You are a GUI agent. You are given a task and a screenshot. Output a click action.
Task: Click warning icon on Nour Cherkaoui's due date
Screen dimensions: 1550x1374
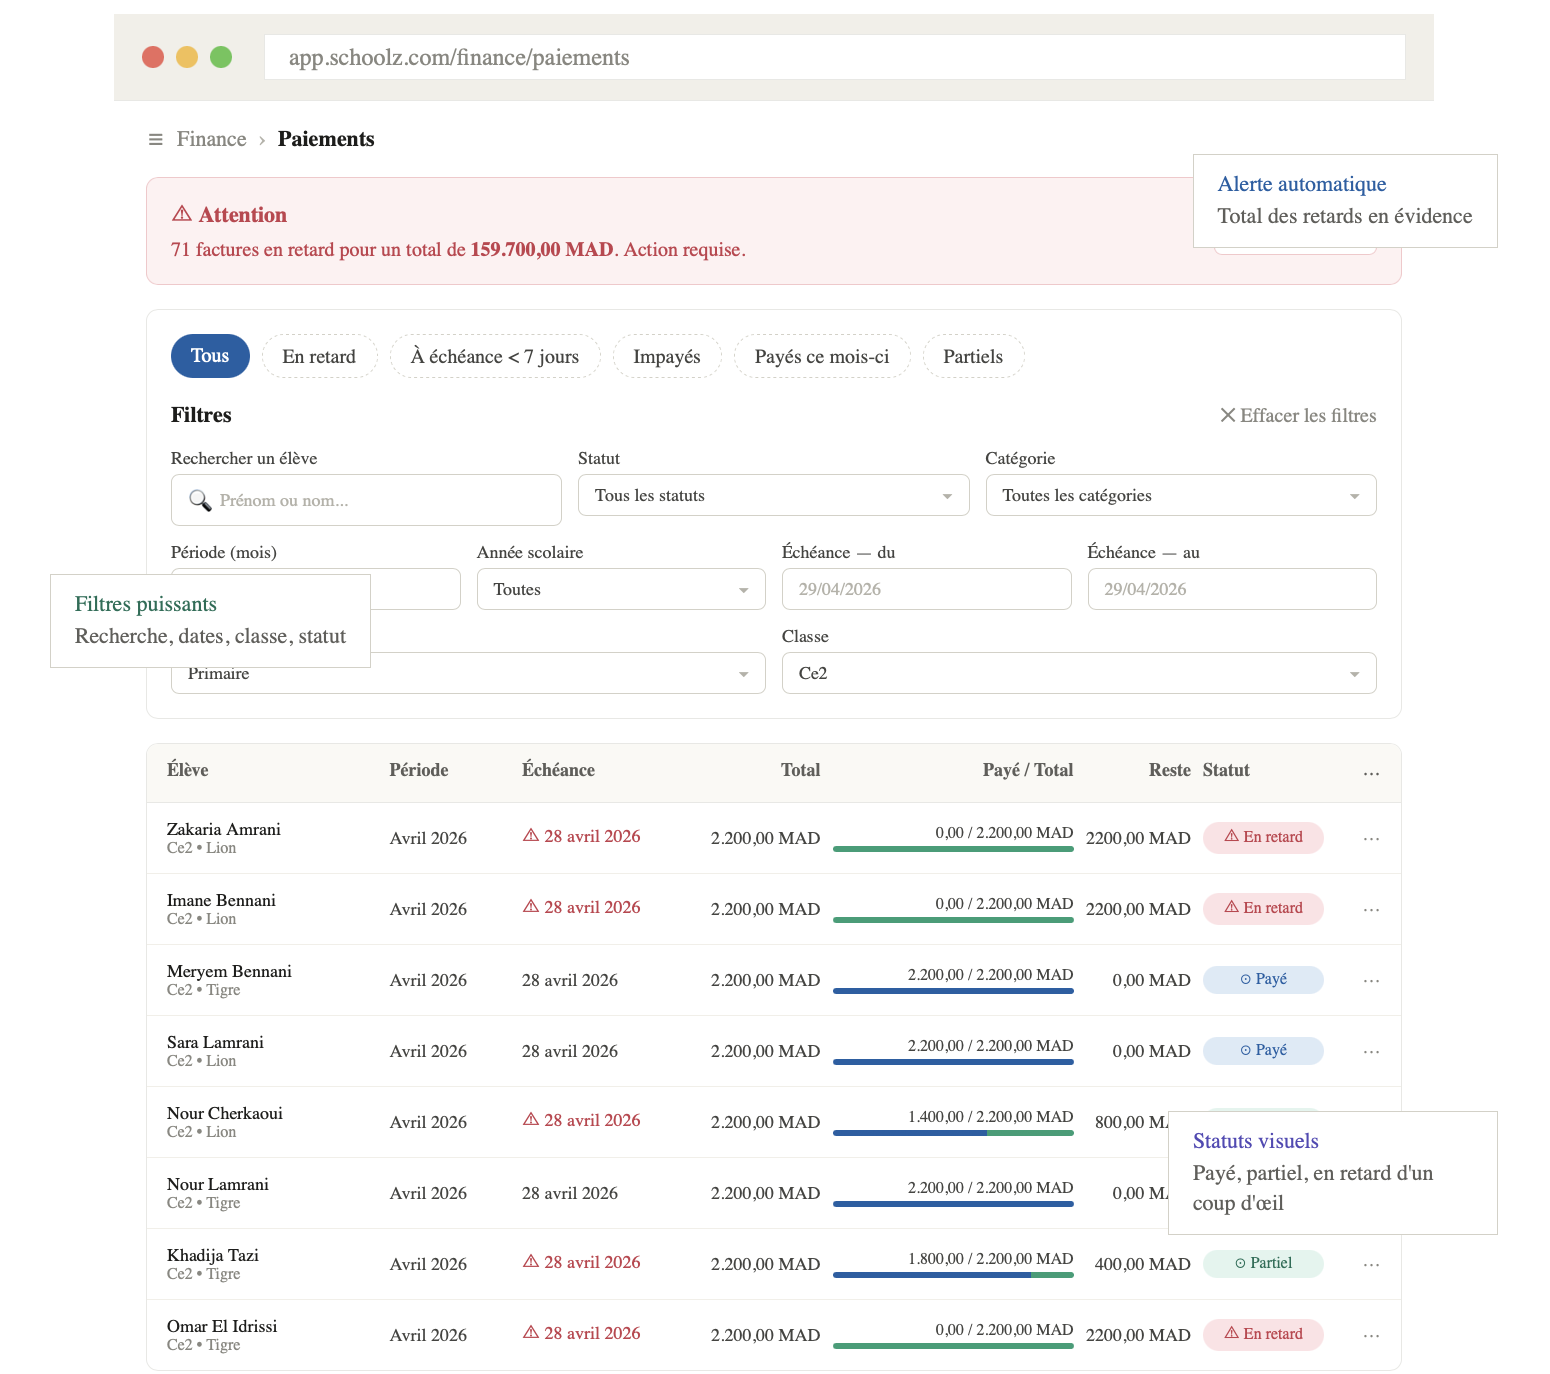click(x=531, y=1119)
